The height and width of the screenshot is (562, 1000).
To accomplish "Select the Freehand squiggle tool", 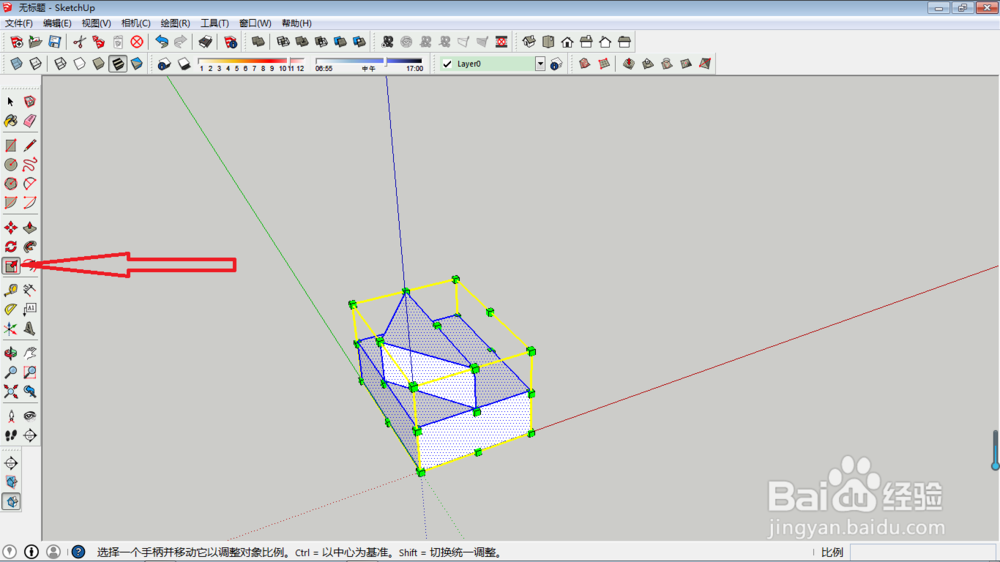I will pos(30,165).
